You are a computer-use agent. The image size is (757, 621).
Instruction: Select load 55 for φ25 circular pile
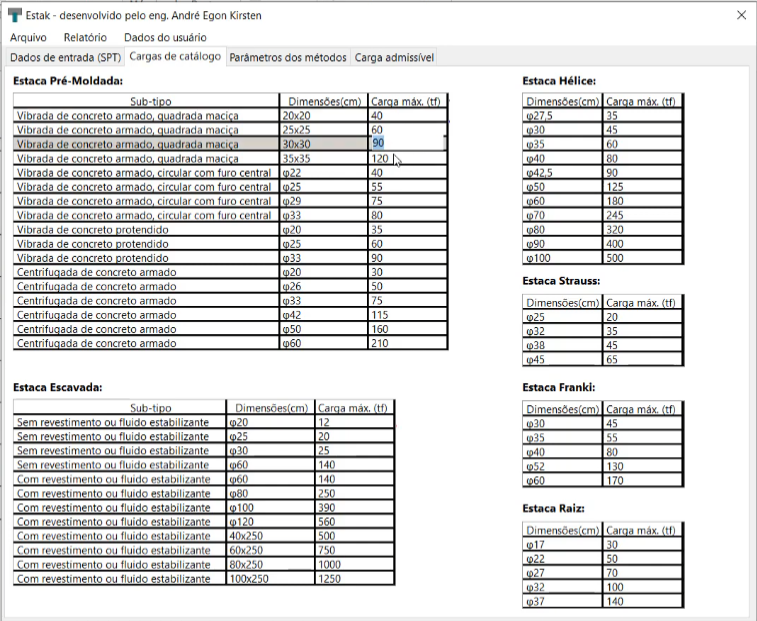407,186
